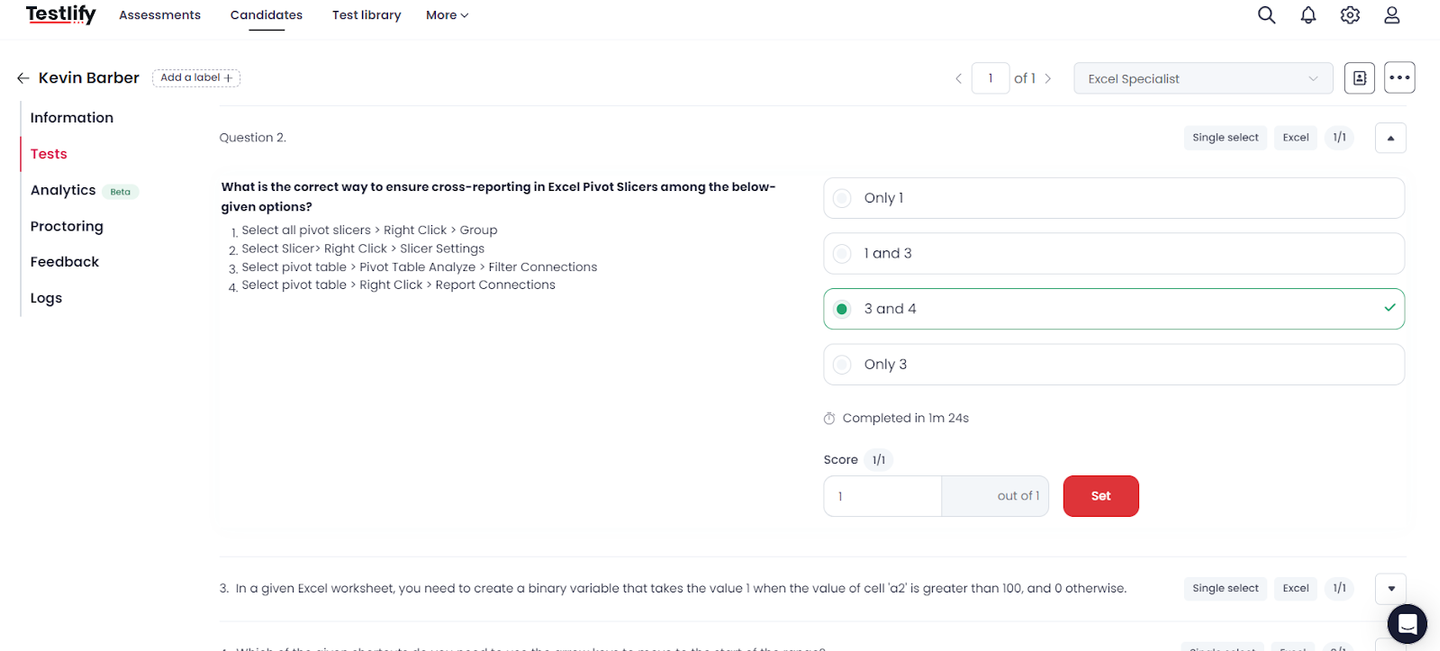The width and height of the screenshot is (1440, 651).
Task: Click the question about cross-reporting in Pivot Slicers
Action: (x=498, y=197)
